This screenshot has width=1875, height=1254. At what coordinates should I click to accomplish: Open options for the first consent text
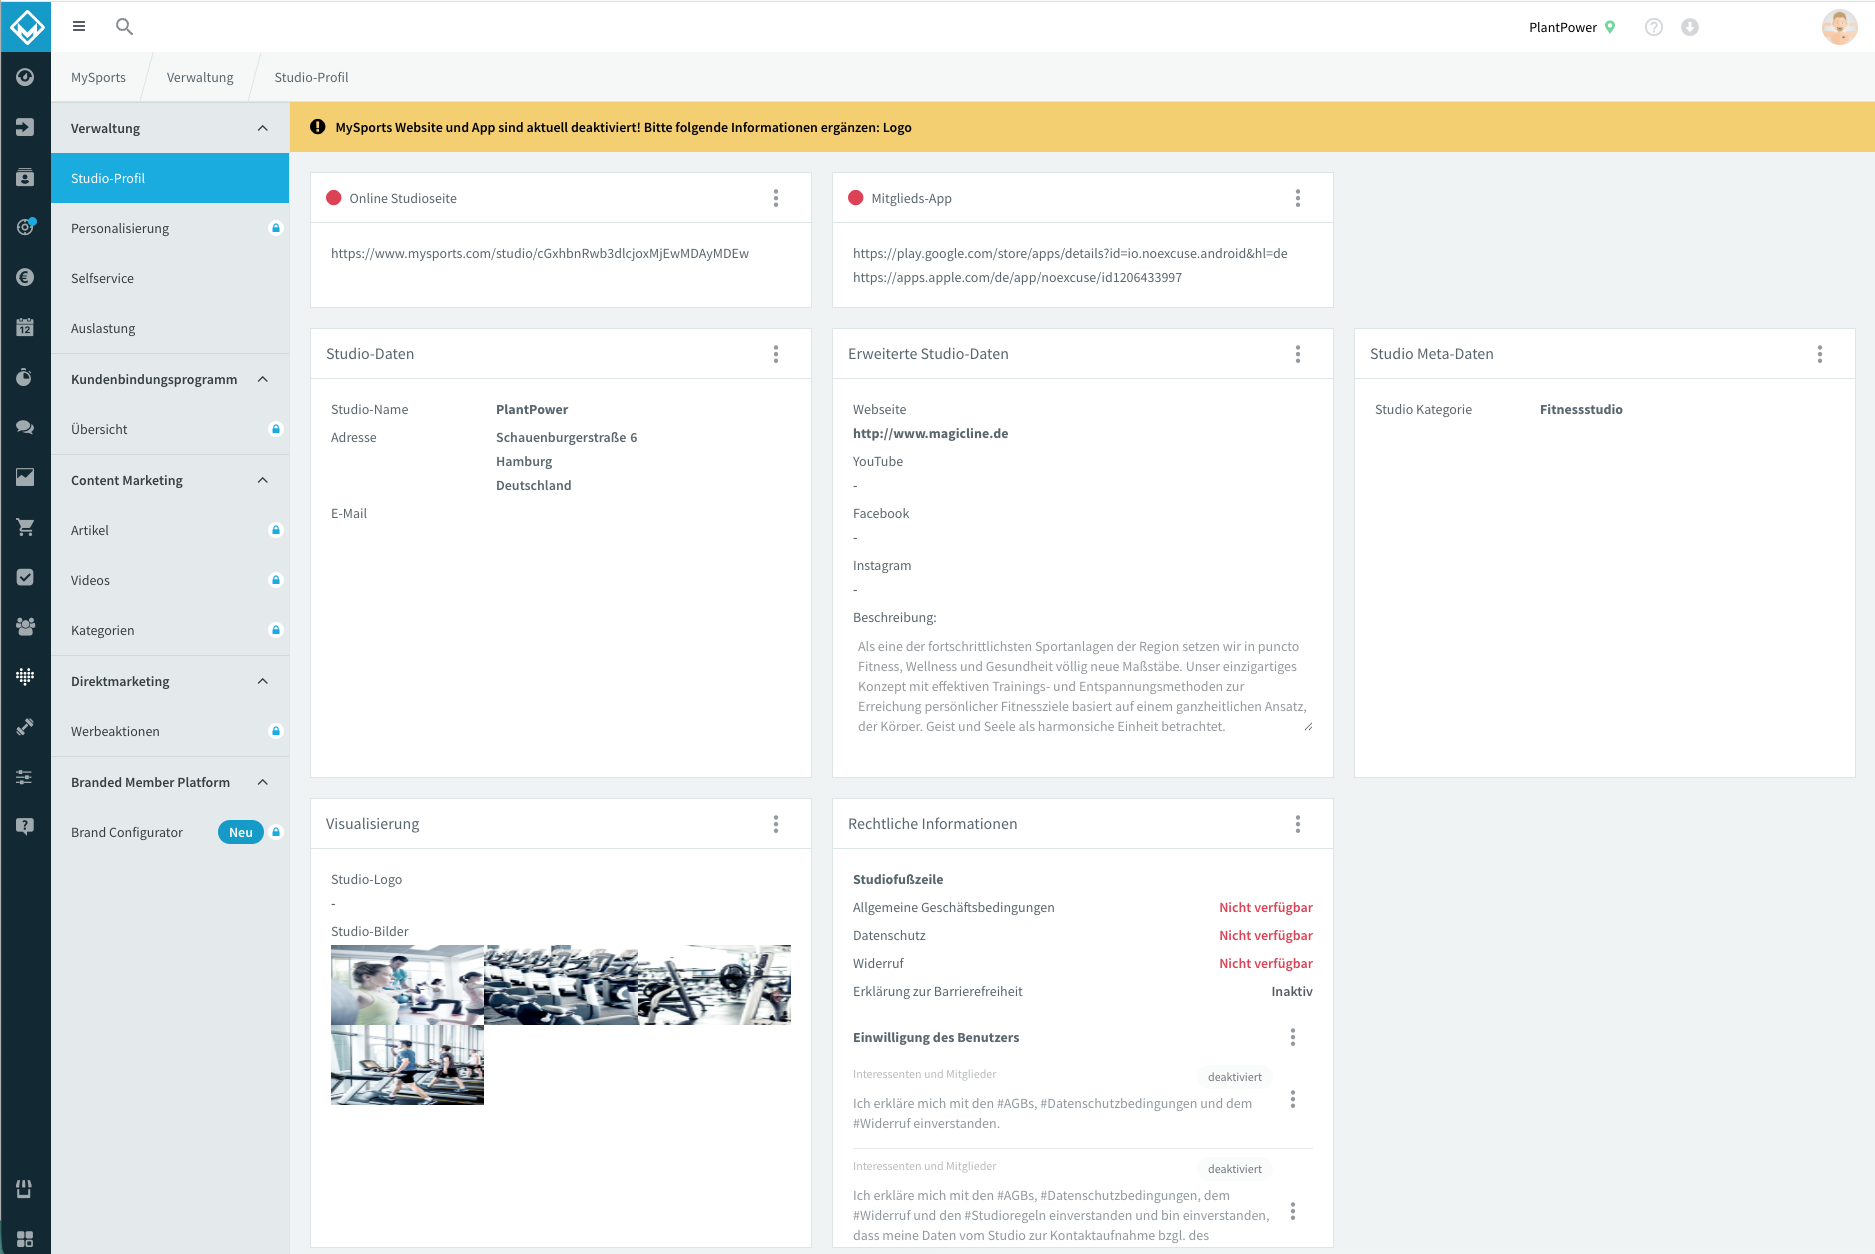tap(1293, 1099)
